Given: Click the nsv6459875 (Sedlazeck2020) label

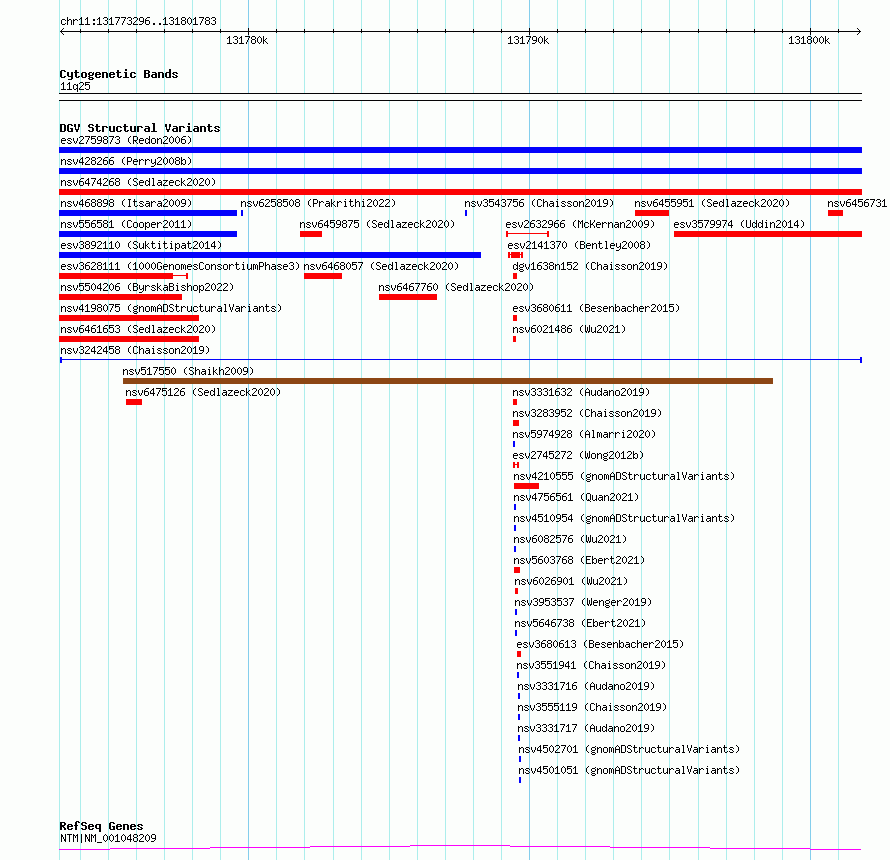Looking at the screenshot, I should point(377,224).
